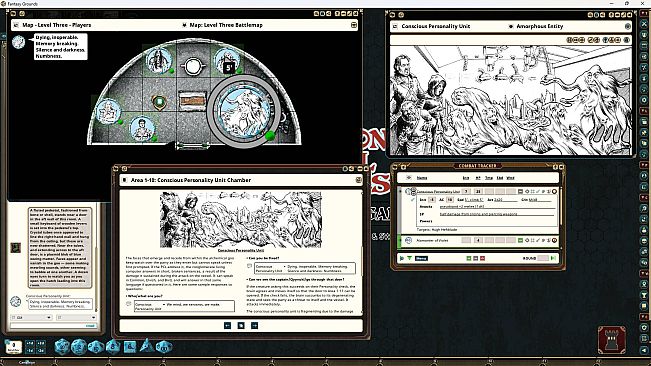
Task: Click chat bubble icon beside 'We mind' text
Action: tap(129, 304)
